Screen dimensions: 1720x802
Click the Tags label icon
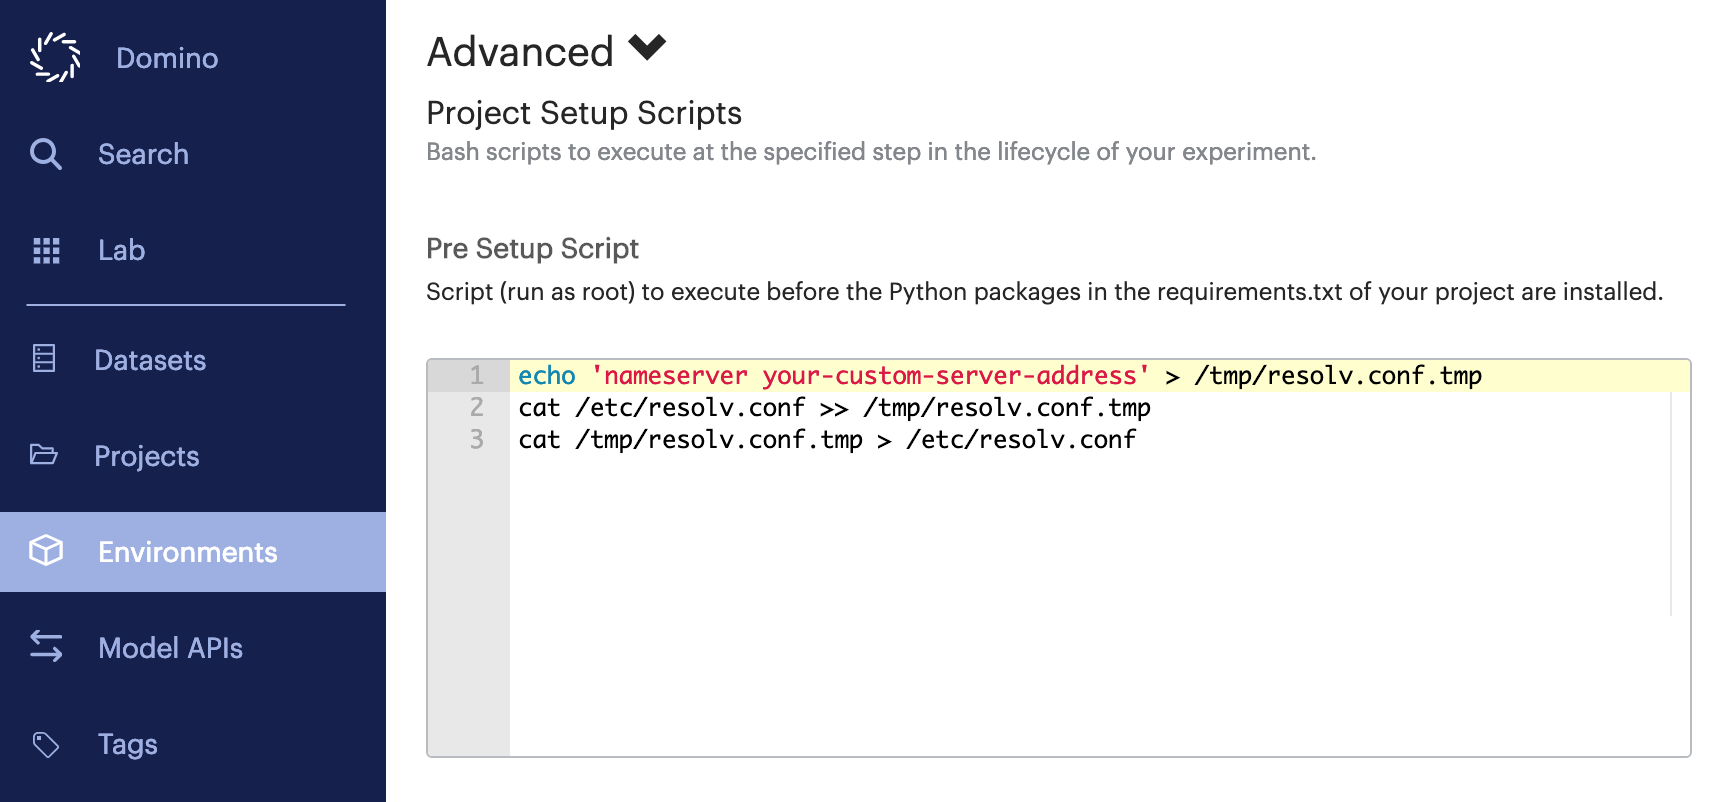click(46, 744)
